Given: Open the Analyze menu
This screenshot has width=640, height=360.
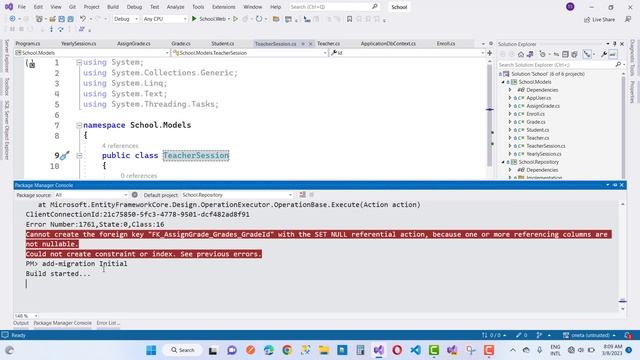Looking at the screenshot, I should pyautogui.click(x=176, y=7).
